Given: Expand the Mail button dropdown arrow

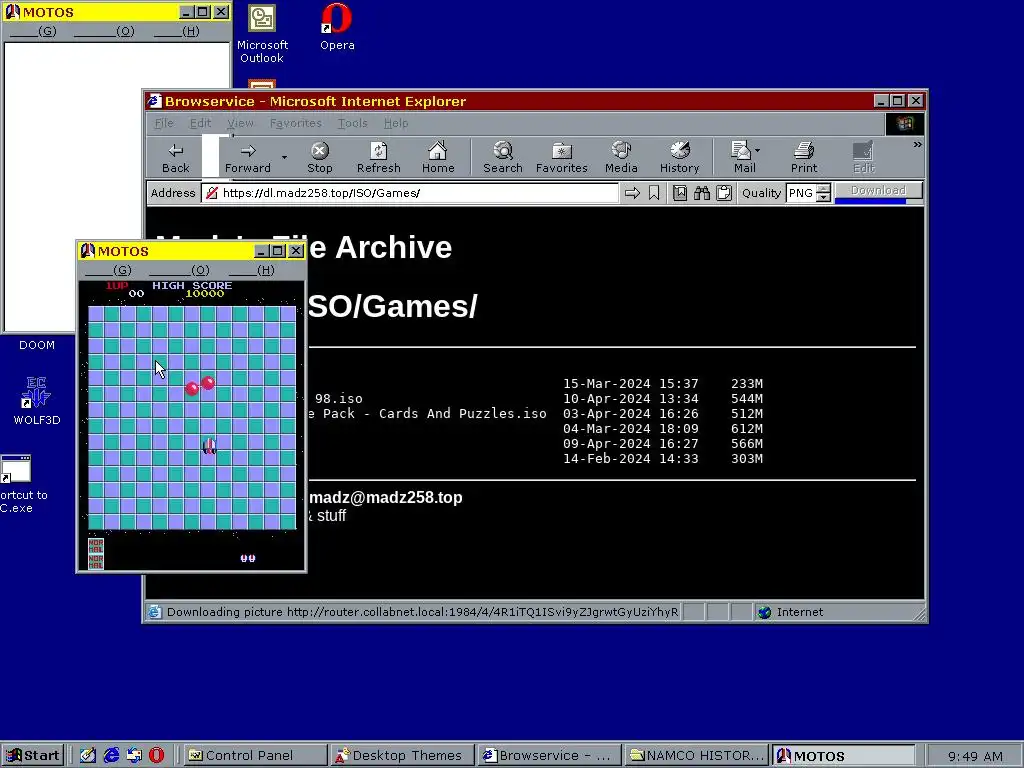Looking at the screenshot, I should tap(758, 151).
